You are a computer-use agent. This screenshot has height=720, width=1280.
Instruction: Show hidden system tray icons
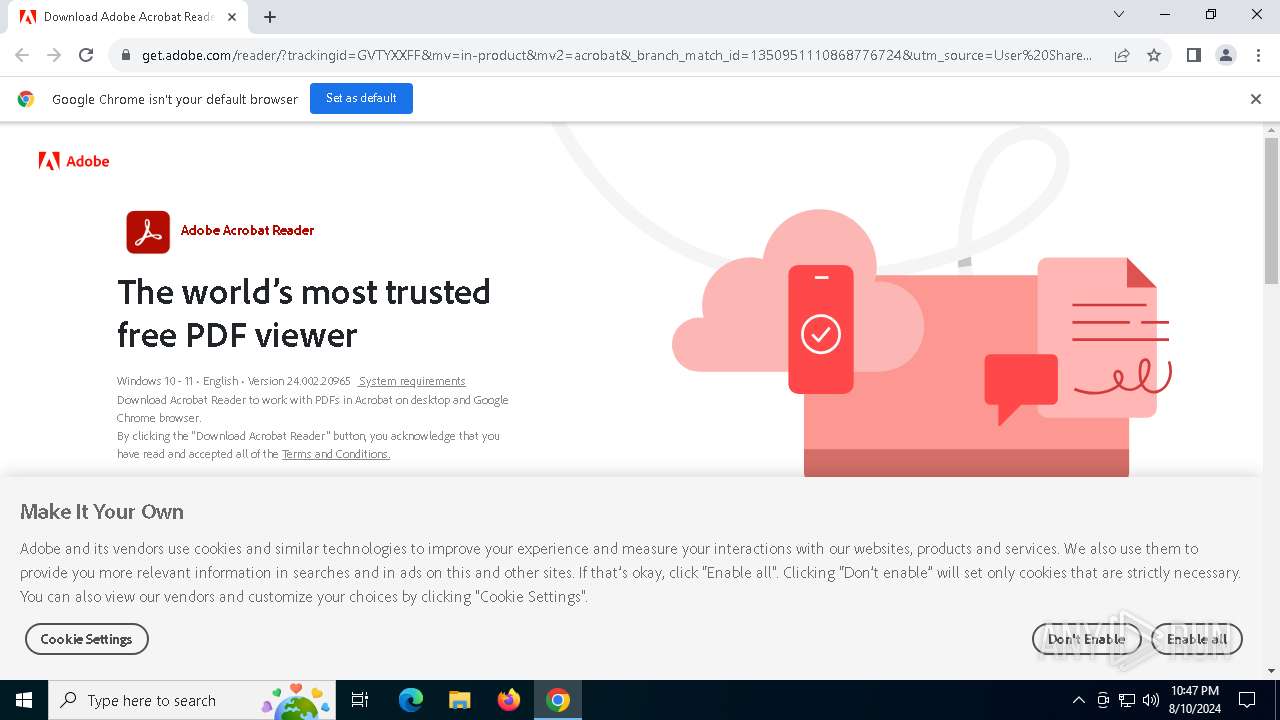pyautogui.click(x=1078, y=700)
